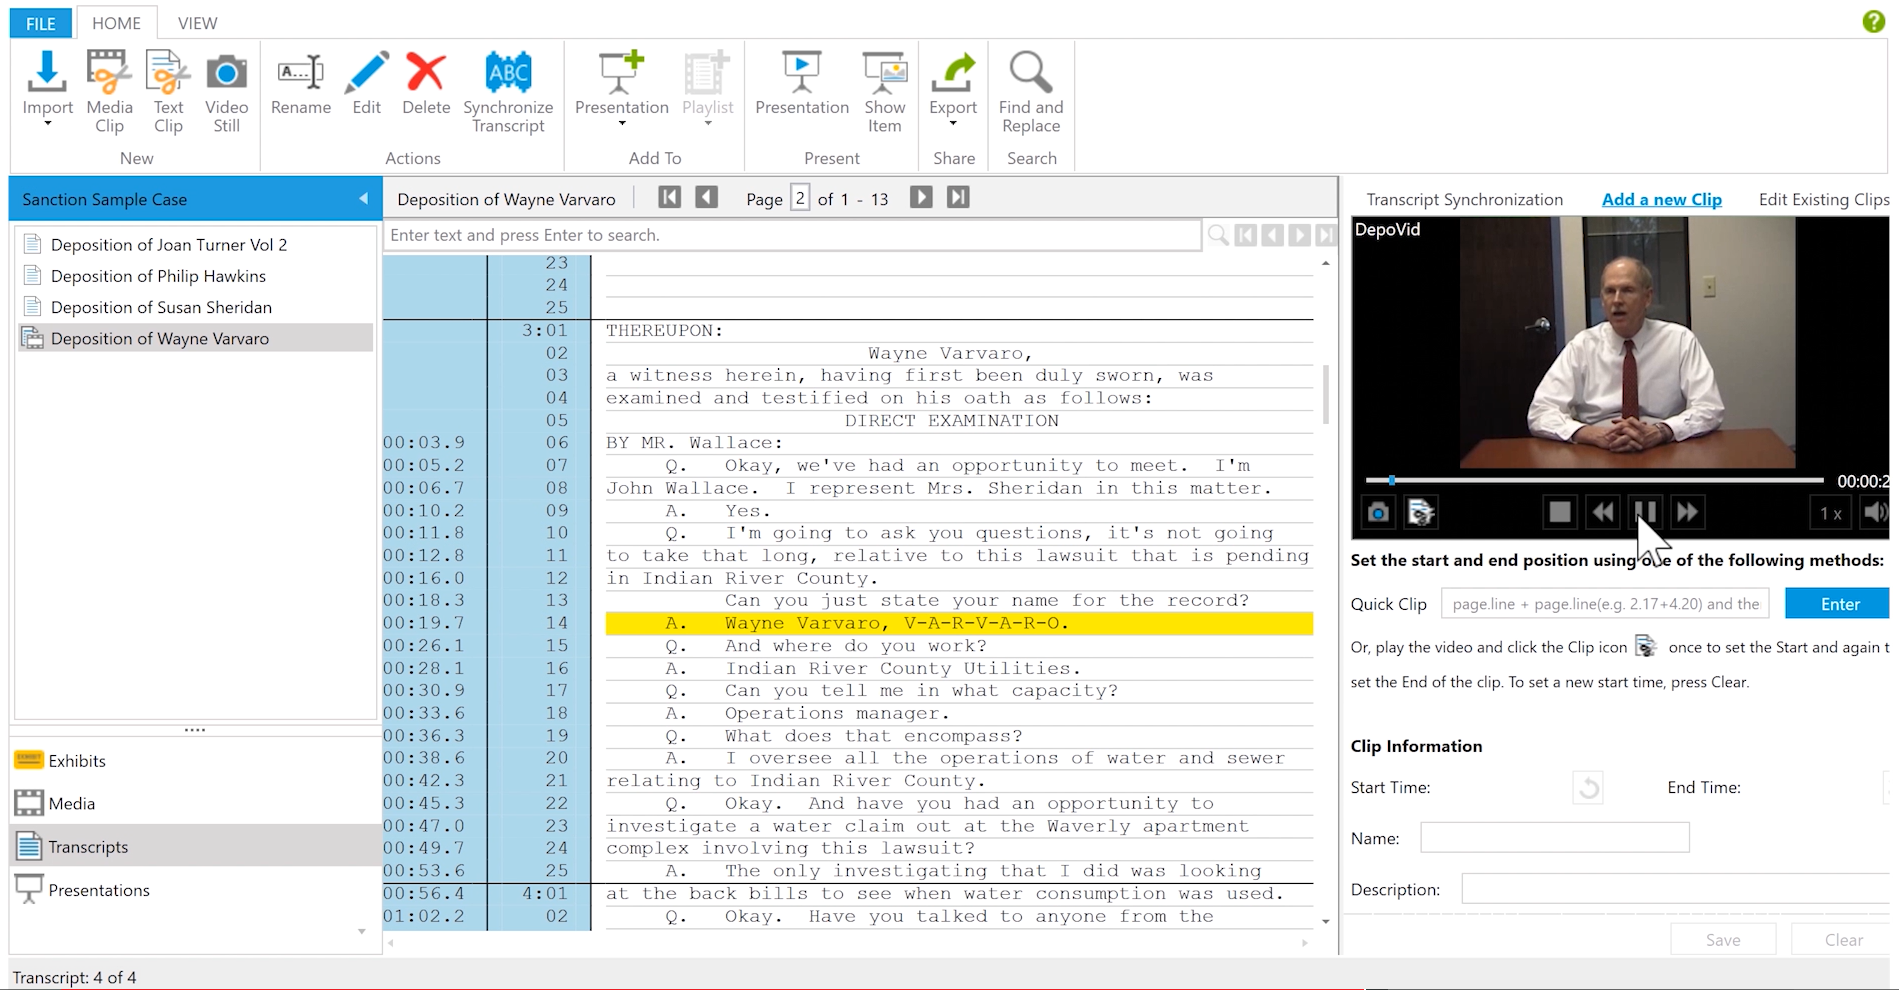This screenshot has width=1899, height=990.
Task: Switch to the VIEW ribbon tab
Action: (x=197, y=23)
